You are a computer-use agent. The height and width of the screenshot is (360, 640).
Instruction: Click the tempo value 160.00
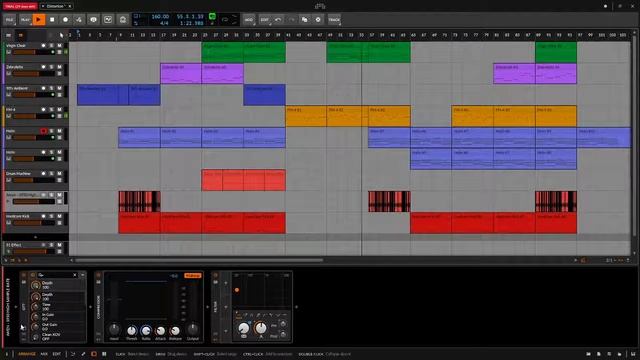point(160,16)
